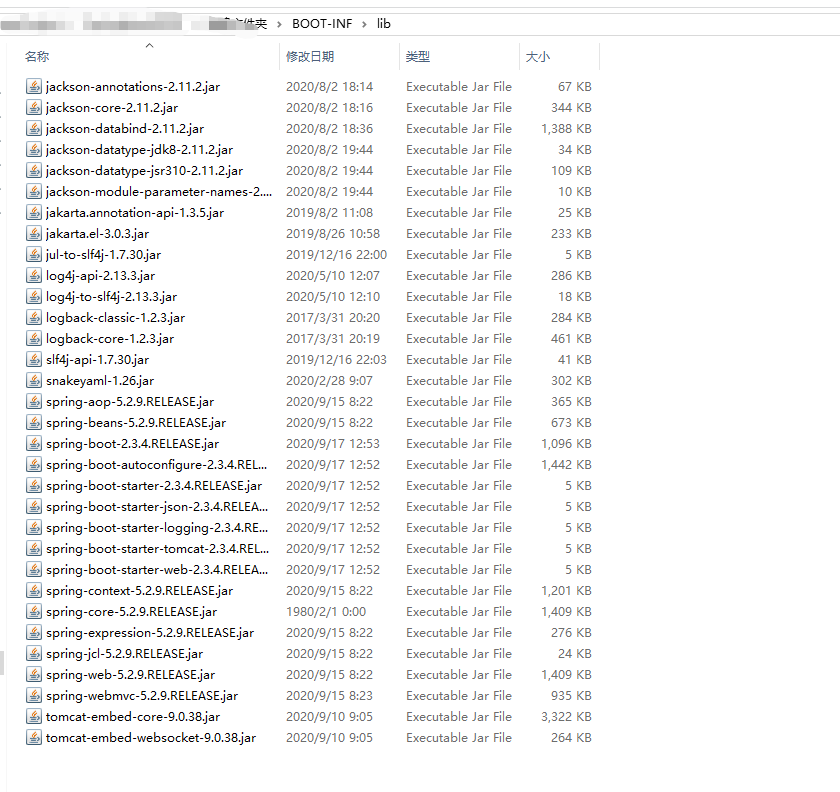Click jar icon of spring-core-5.2.9.RELEASE.jar

click(x=34, y=611)
